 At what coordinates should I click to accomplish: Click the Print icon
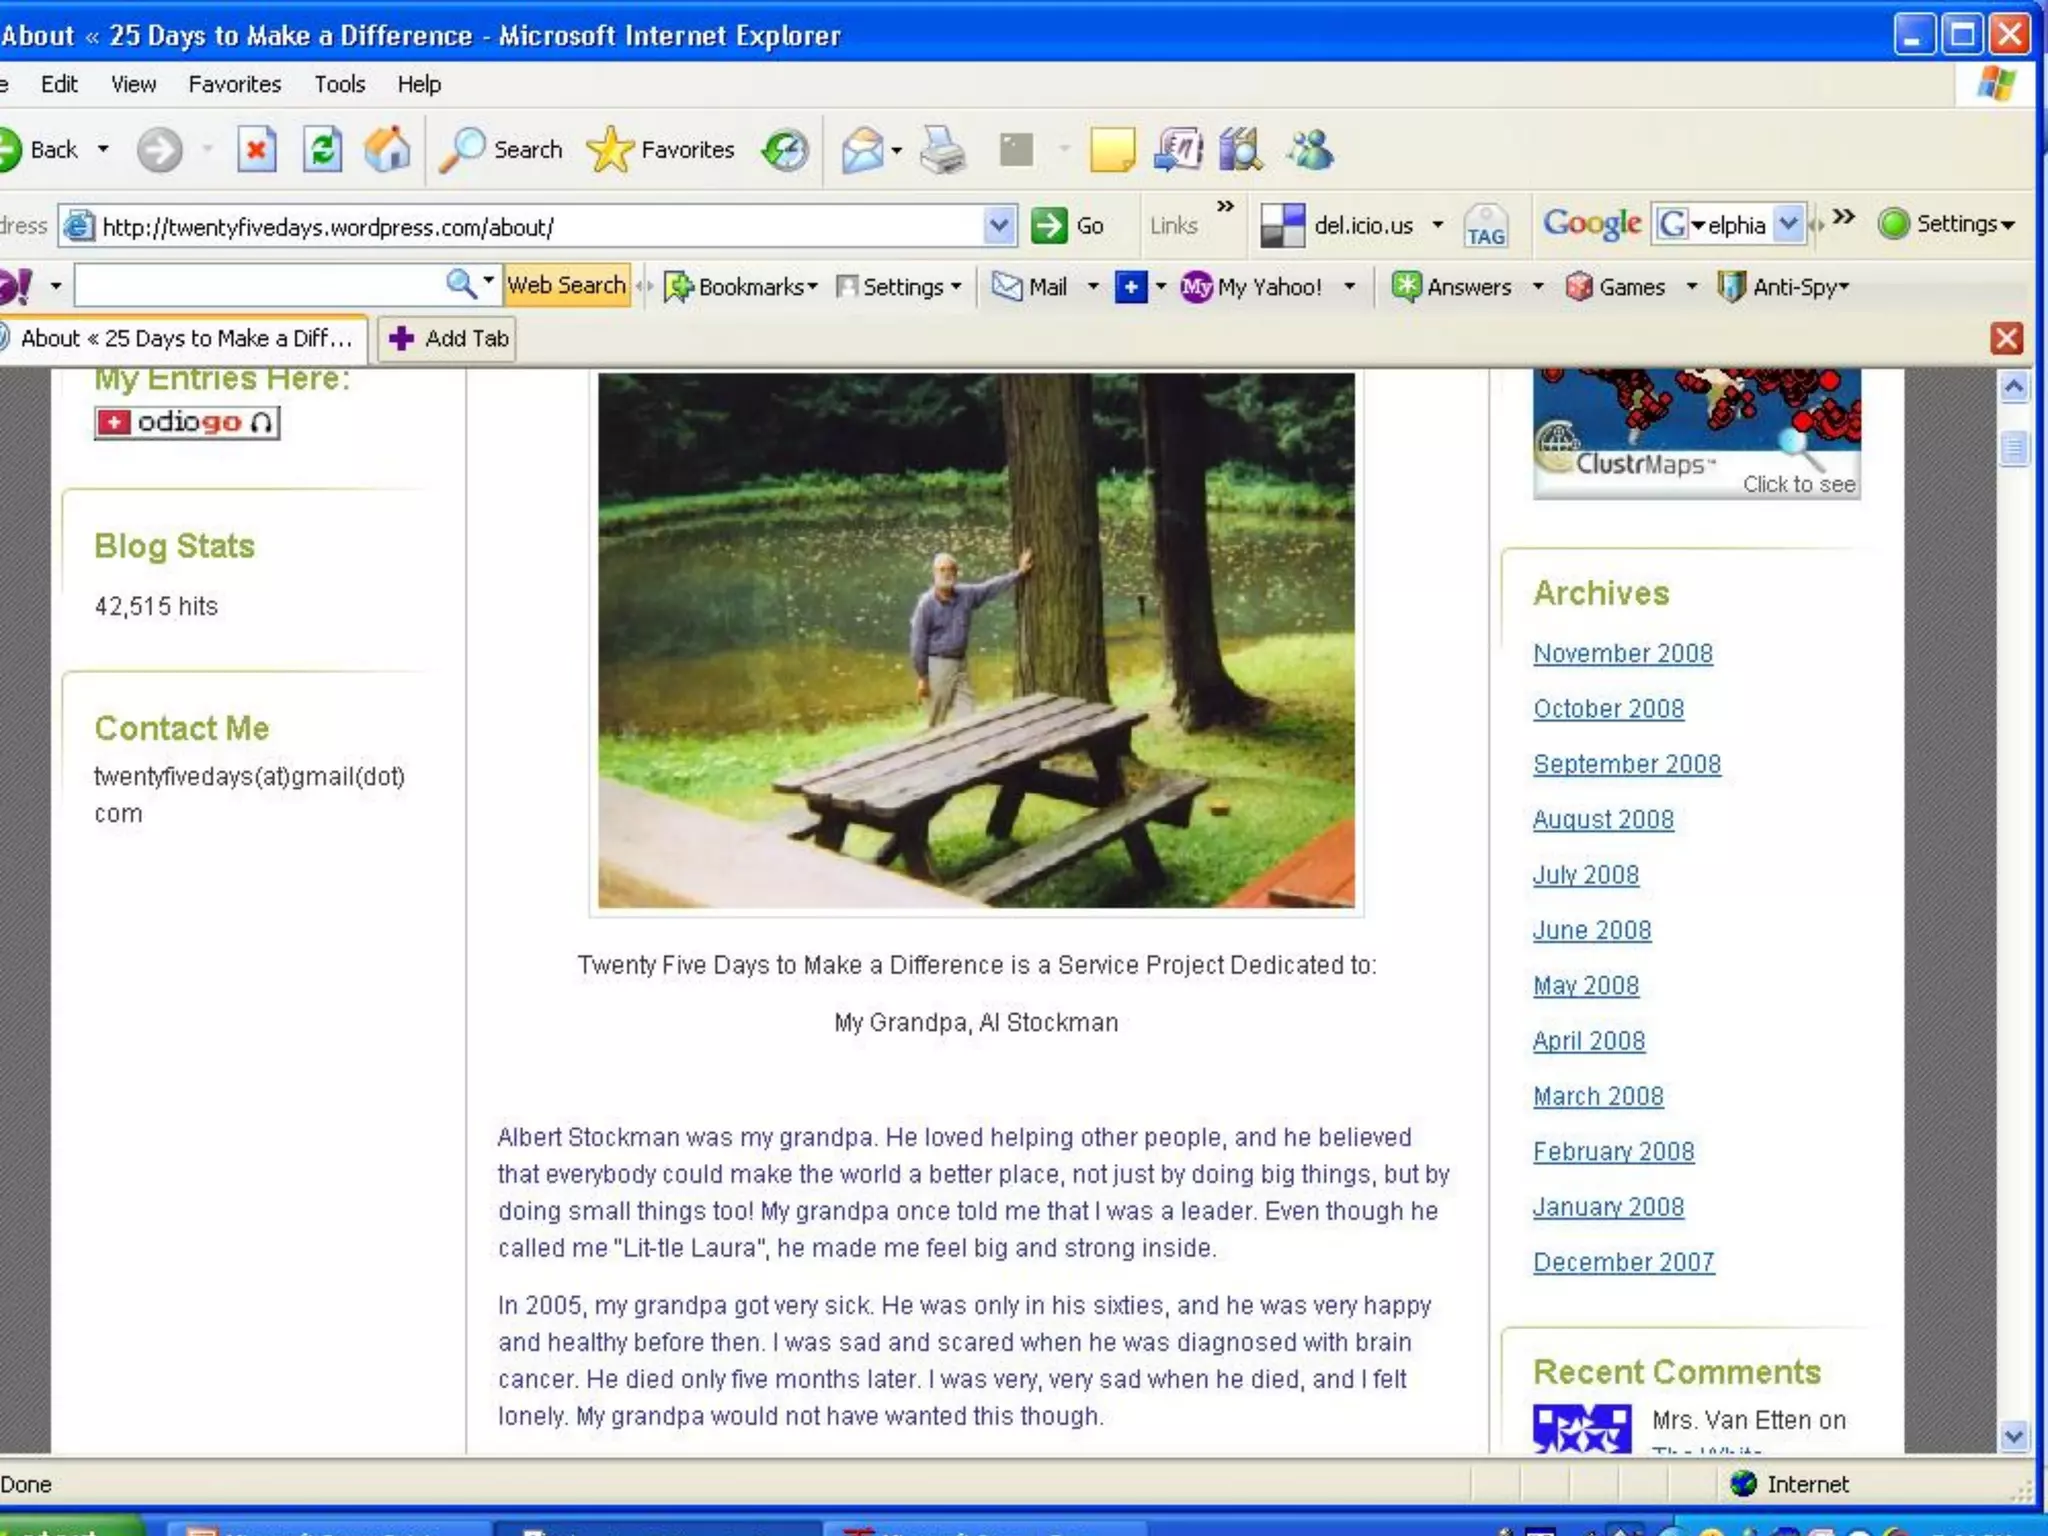(x=942, y=151)
